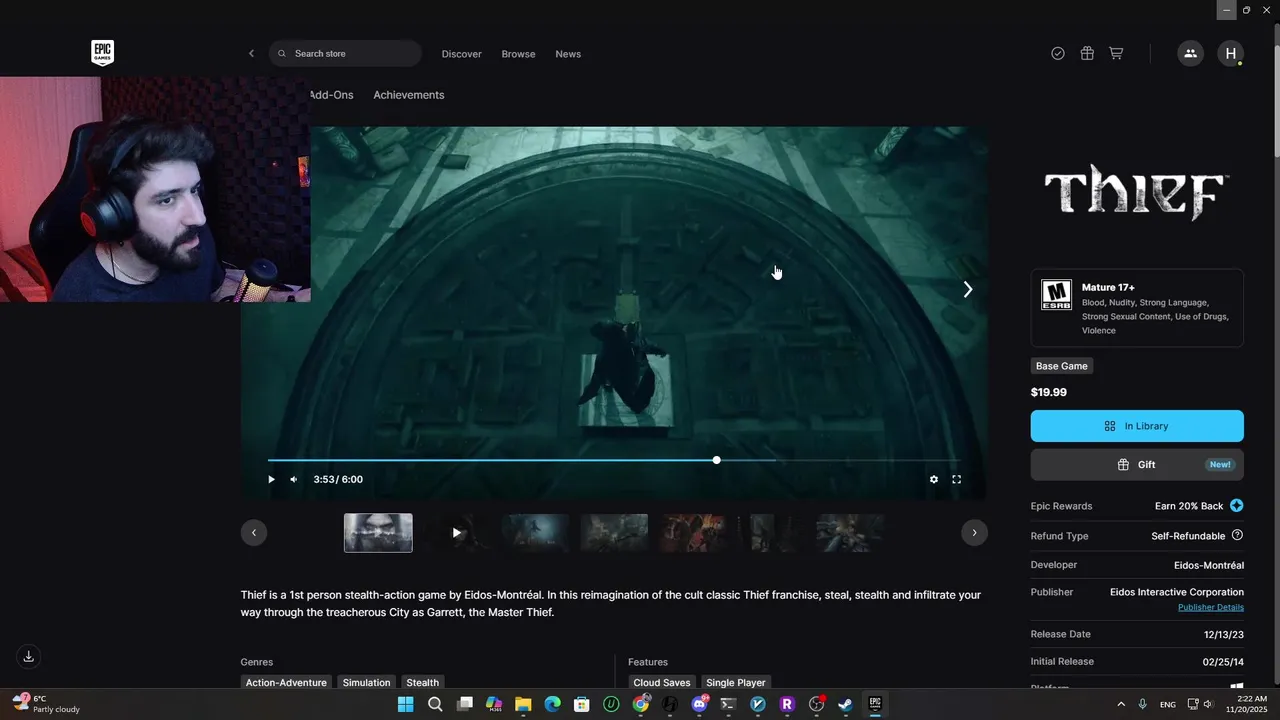Switch to the Achievements tab
This screenshot has width=1280, height=720.
pyautogui.click(x=409, y=95)
